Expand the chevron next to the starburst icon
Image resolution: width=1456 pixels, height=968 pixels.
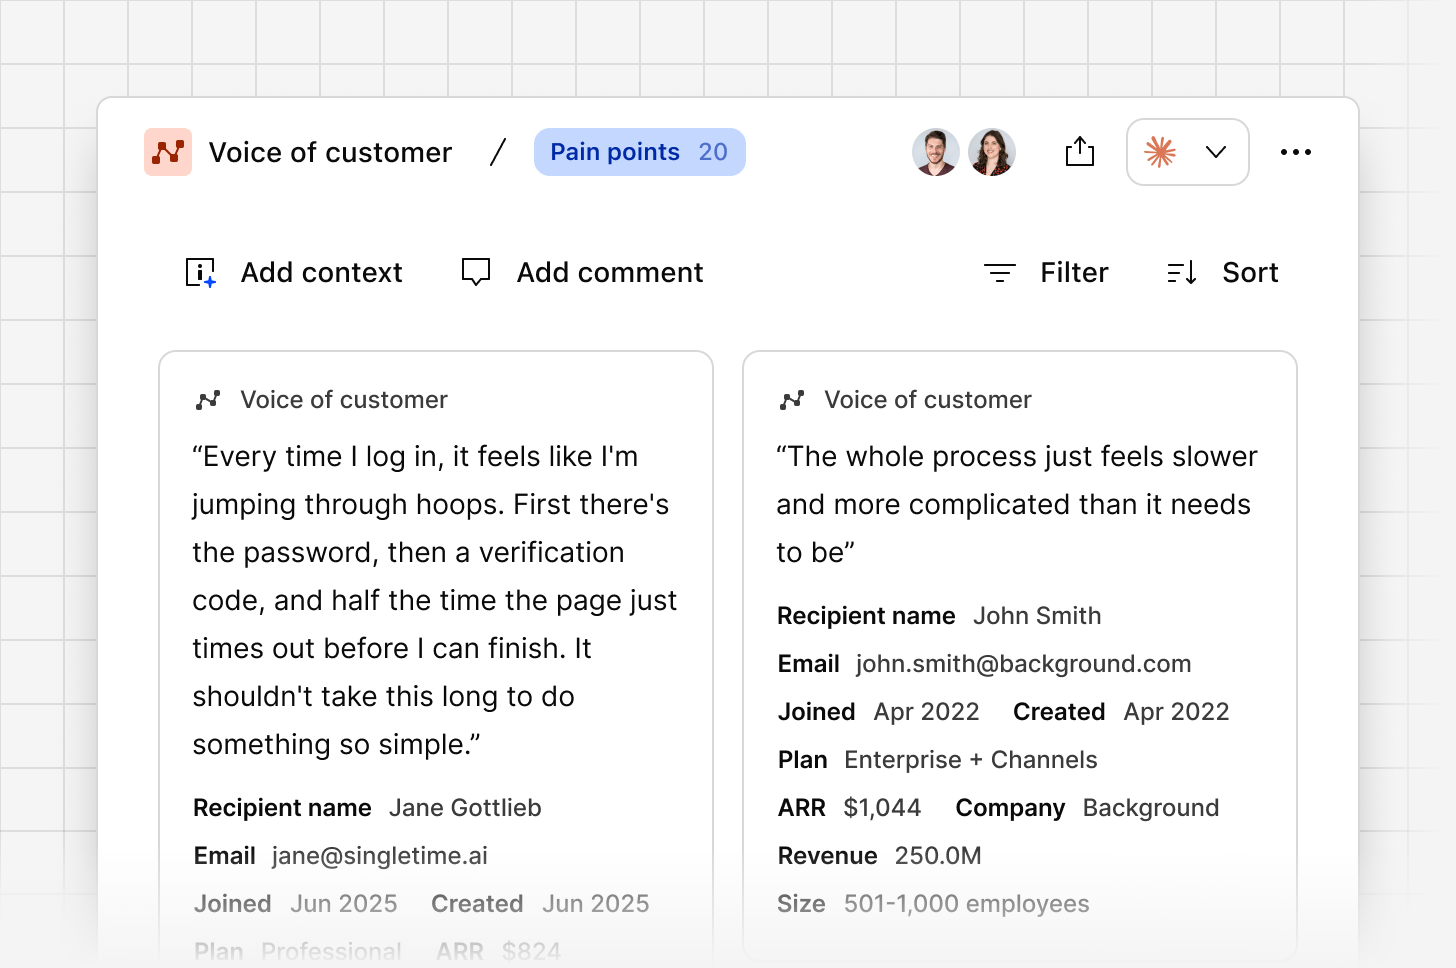click(x=1216, y=152)
